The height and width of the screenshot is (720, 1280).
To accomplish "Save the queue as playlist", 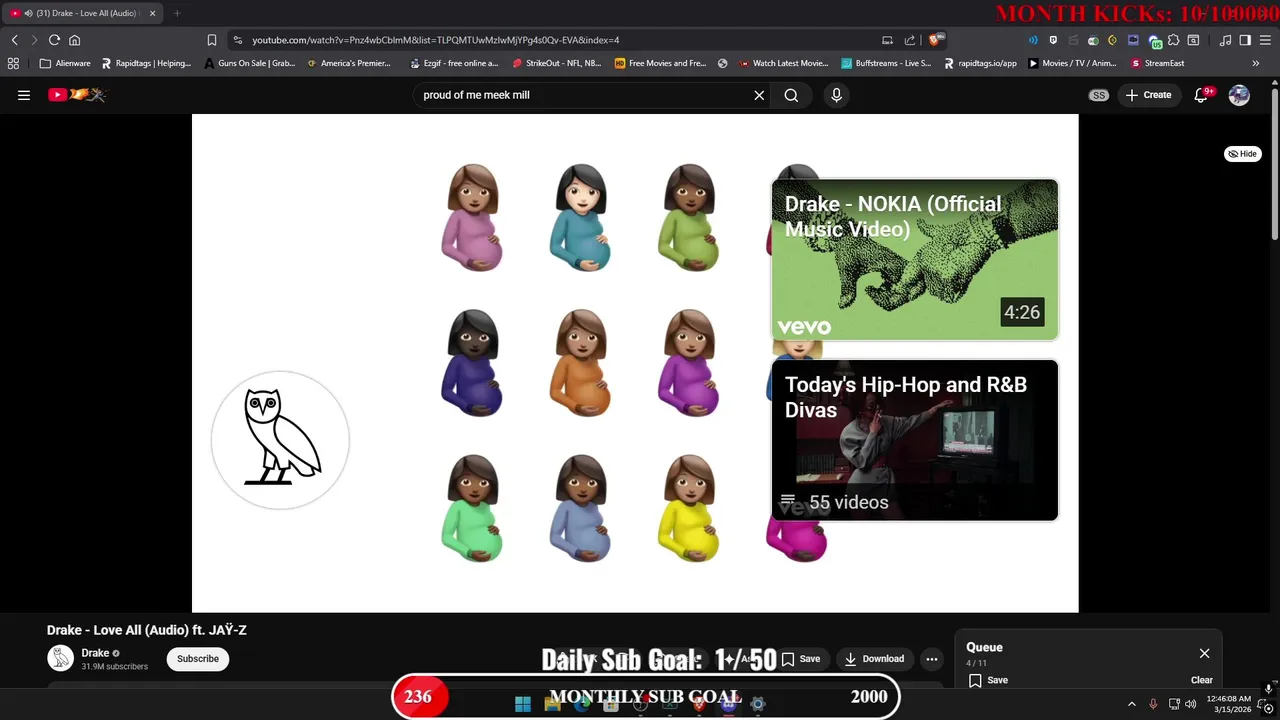I will [x=987, y=680].
